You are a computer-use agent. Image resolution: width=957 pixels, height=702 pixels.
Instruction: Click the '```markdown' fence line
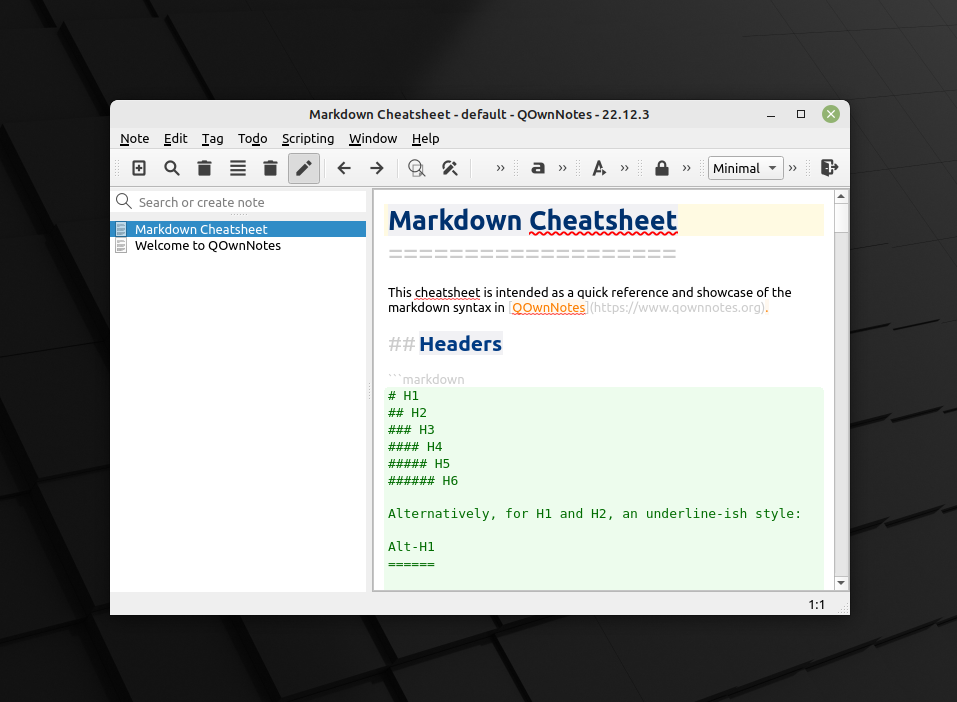coord(426,379)
